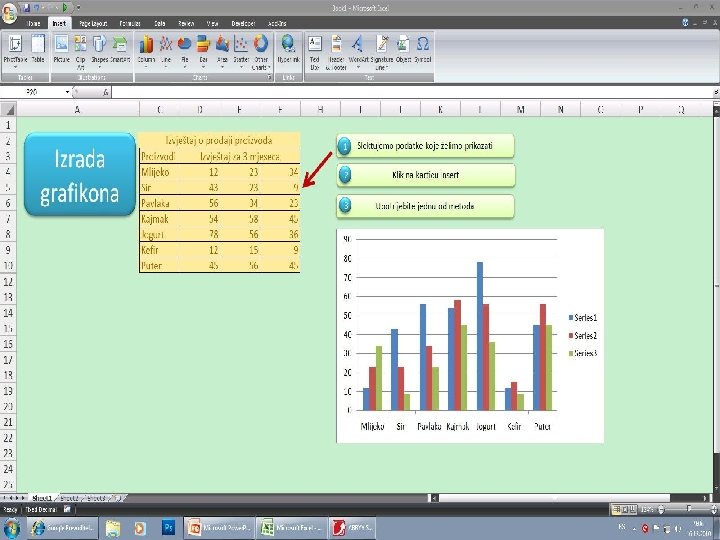The image size is (720, 540).
Task: Insert a SmartArt graphic
Action: point(120,49)
